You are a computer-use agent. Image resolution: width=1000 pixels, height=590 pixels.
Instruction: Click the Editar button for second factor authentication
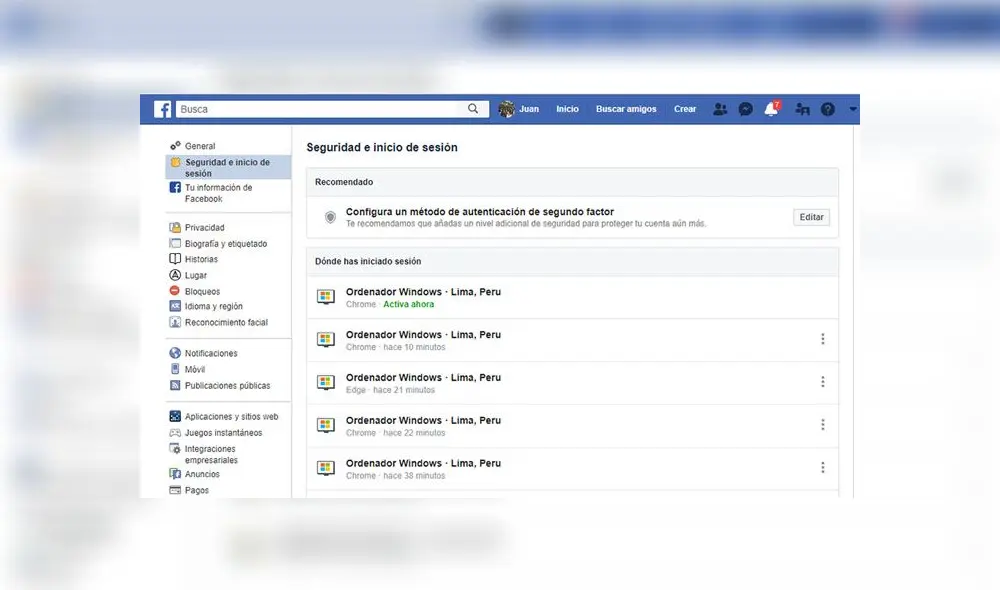click(811, 217)
